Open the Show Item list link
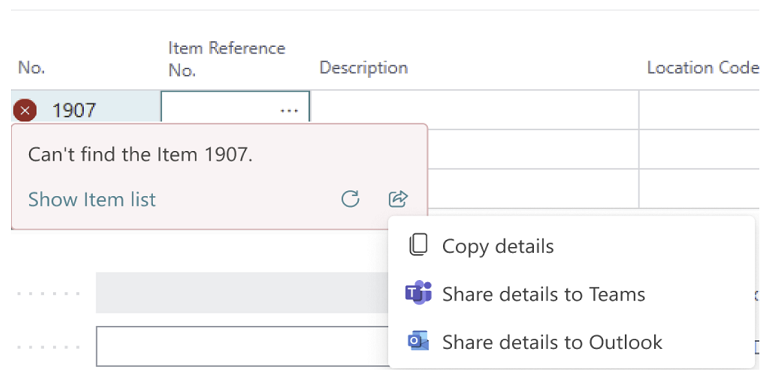 92,199
